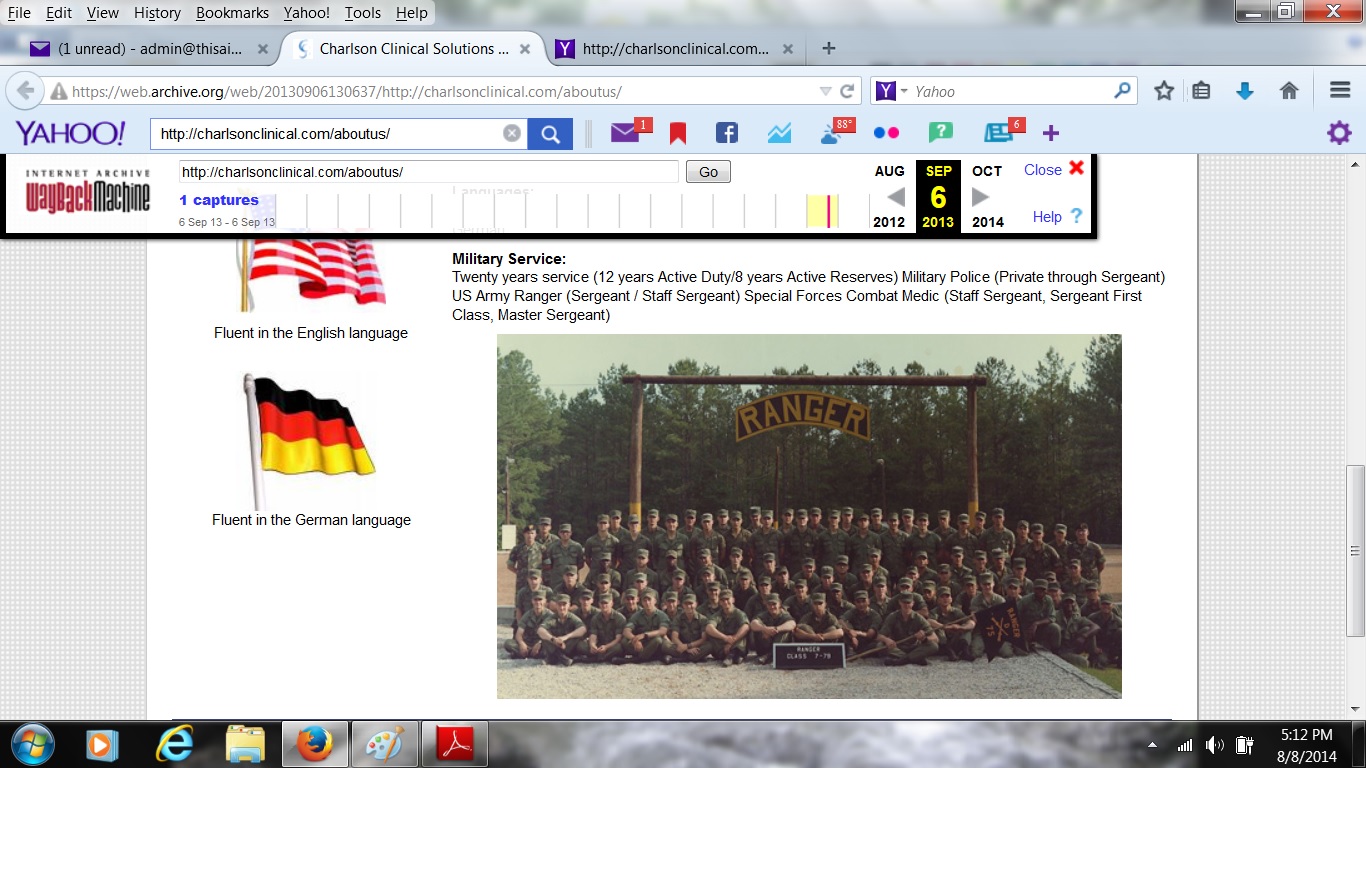Close the Wayback Machine toolbar
Viewport: 1366px width, 881px height.
point(1054,170)
